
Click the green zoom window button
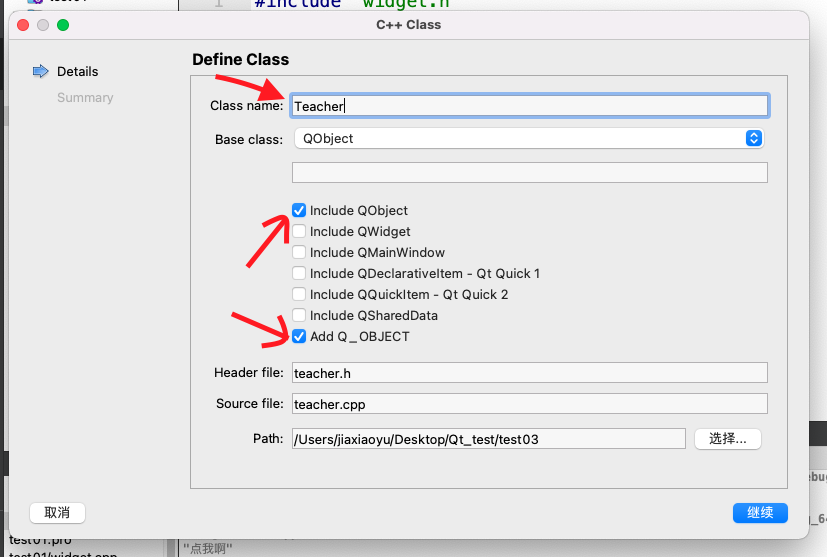click(63, 25)
